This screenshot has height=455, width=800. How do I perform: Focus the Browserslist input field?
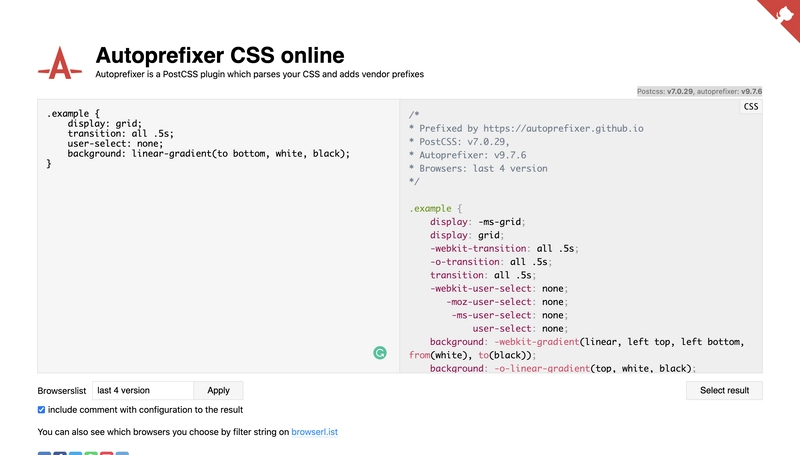click(143, 390)
